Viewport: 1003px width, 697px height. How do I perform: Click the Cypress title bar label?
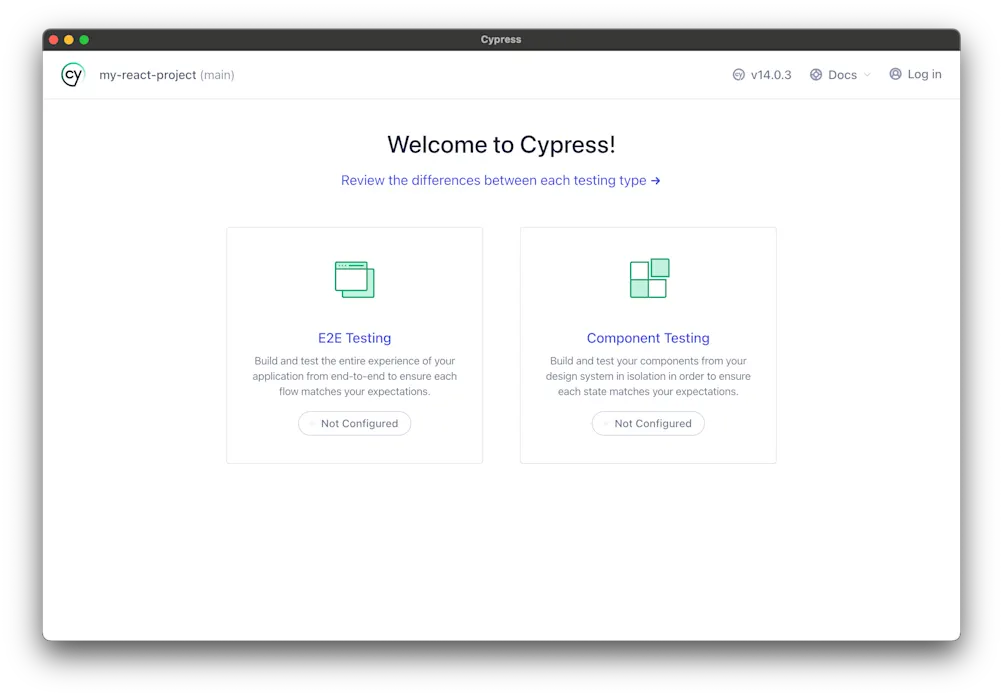pos(500,39)
